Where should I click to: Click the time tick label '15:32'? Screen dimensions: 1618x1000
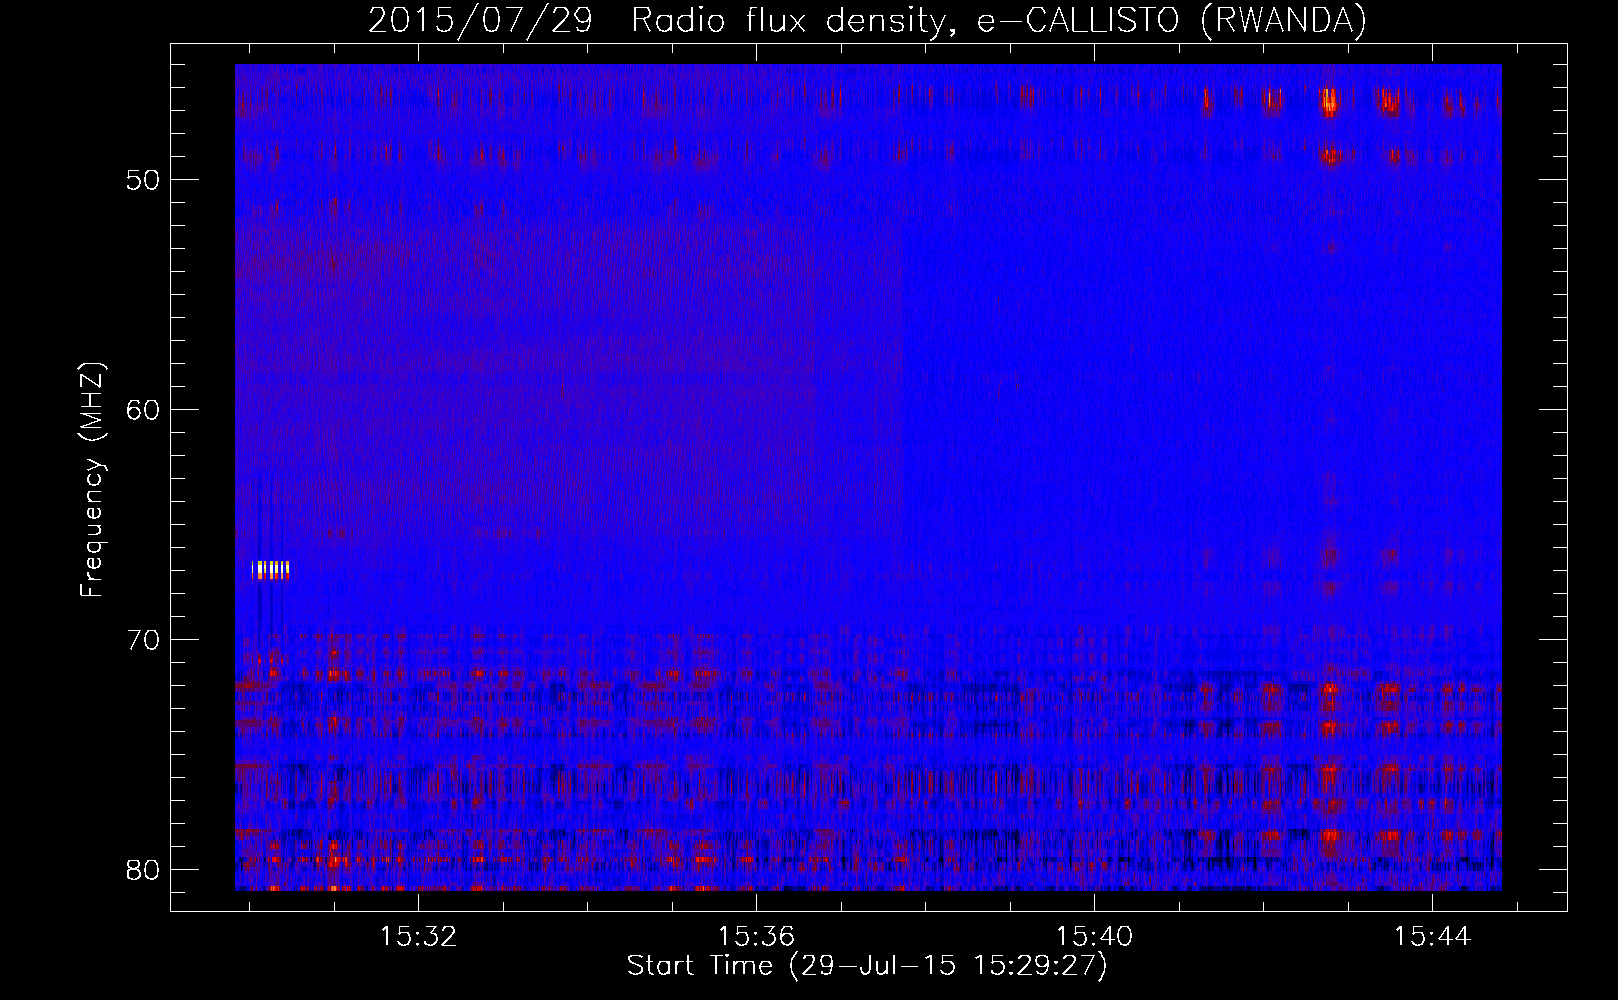pos(418,936)
